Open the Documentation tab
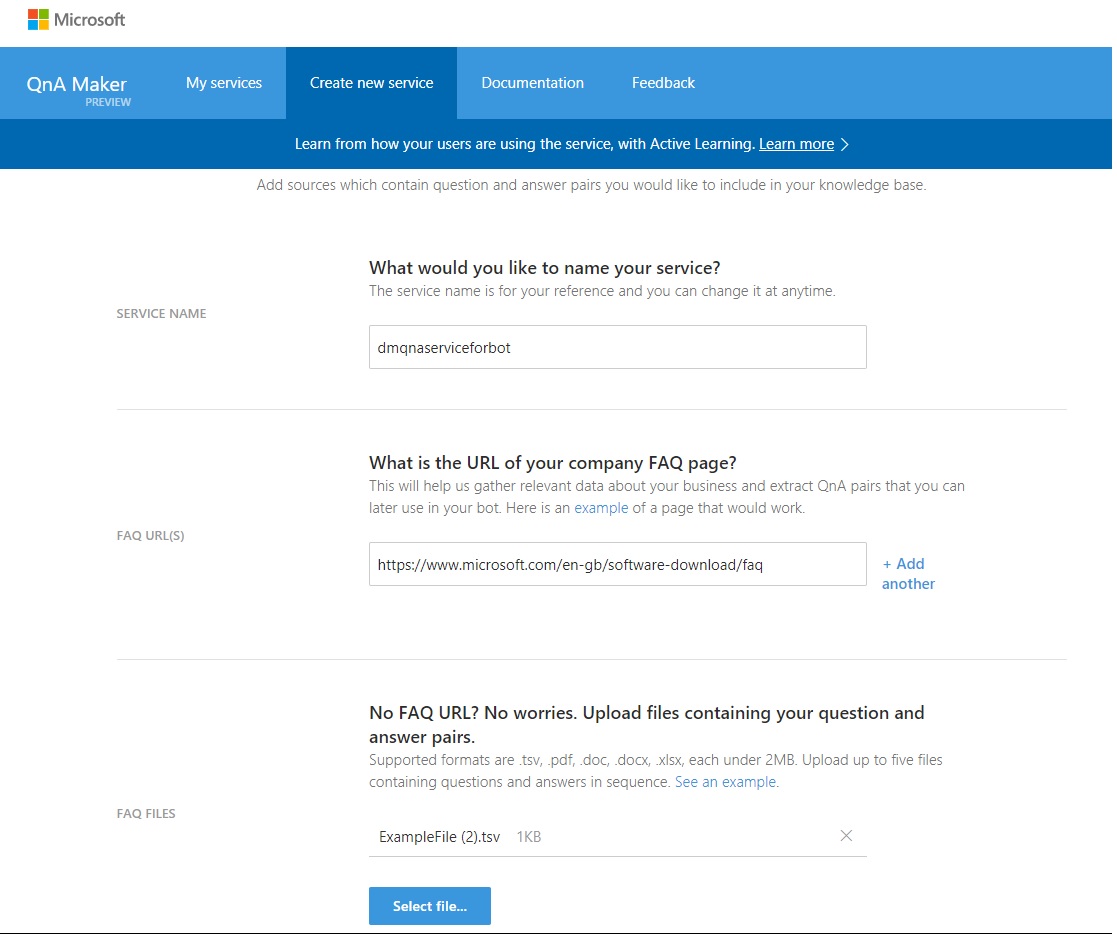Image resolution: width=1117 pixels, height=934 pixels. [532, 83]
